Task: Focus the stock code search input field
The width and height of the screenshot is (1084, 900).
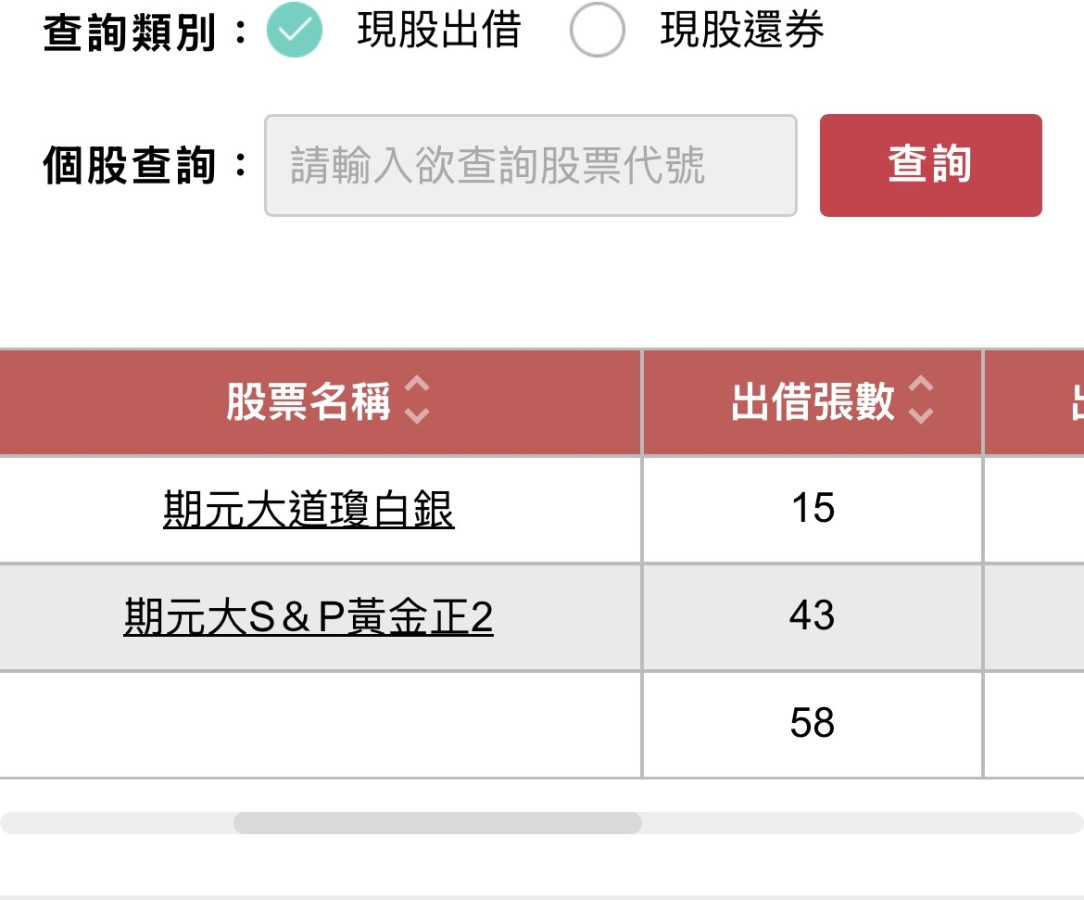Action: click(530, 165)
